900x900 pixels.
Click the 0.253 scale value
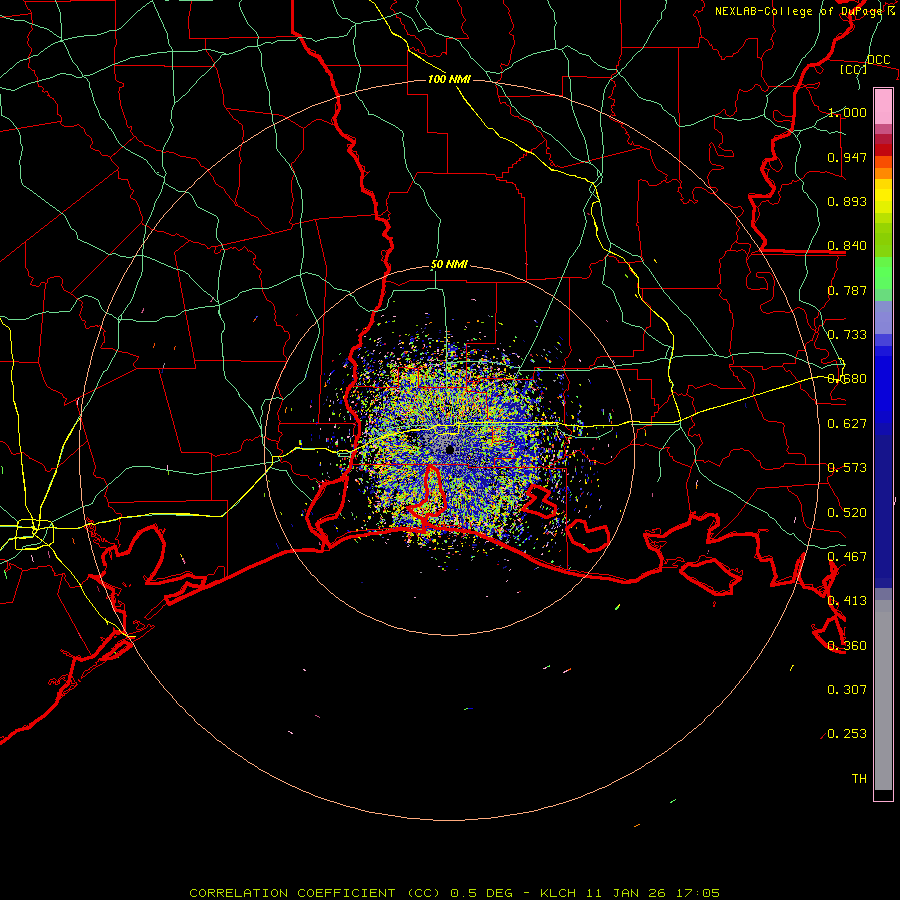(847, 734)
